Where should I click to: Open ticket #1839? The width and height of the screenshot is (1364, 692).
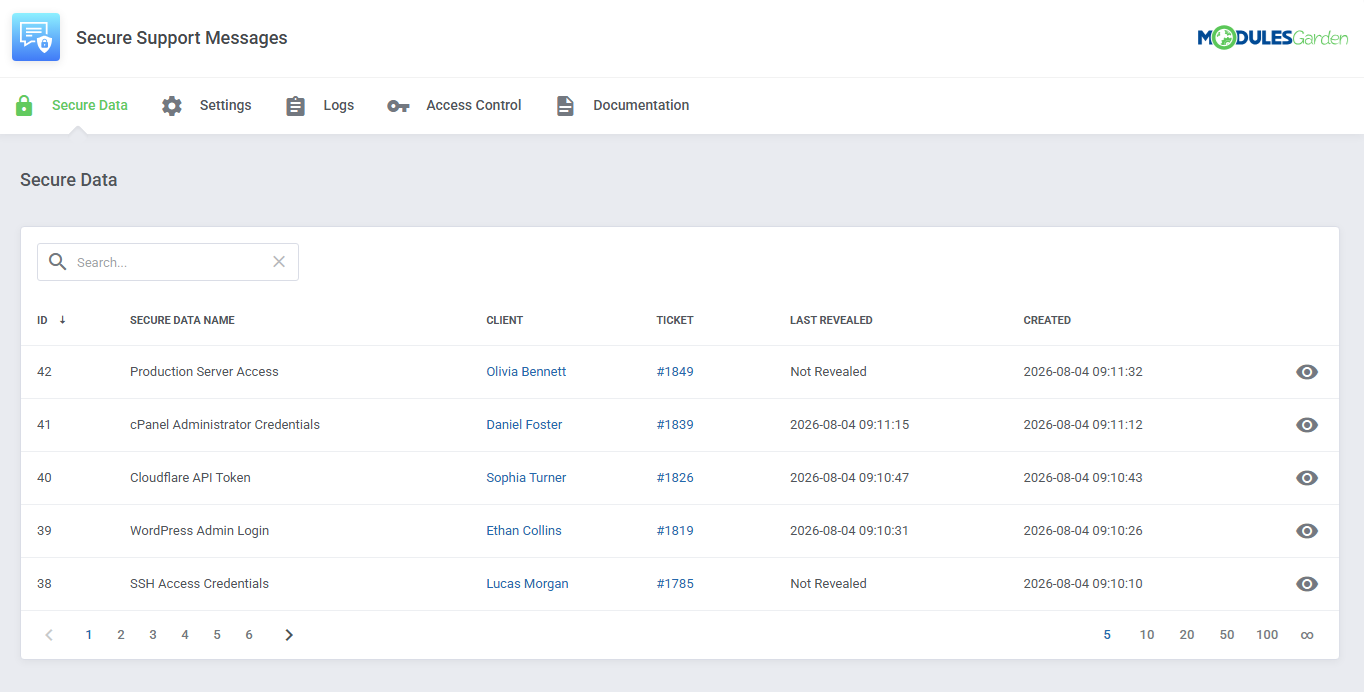click(x=675, y=425)
